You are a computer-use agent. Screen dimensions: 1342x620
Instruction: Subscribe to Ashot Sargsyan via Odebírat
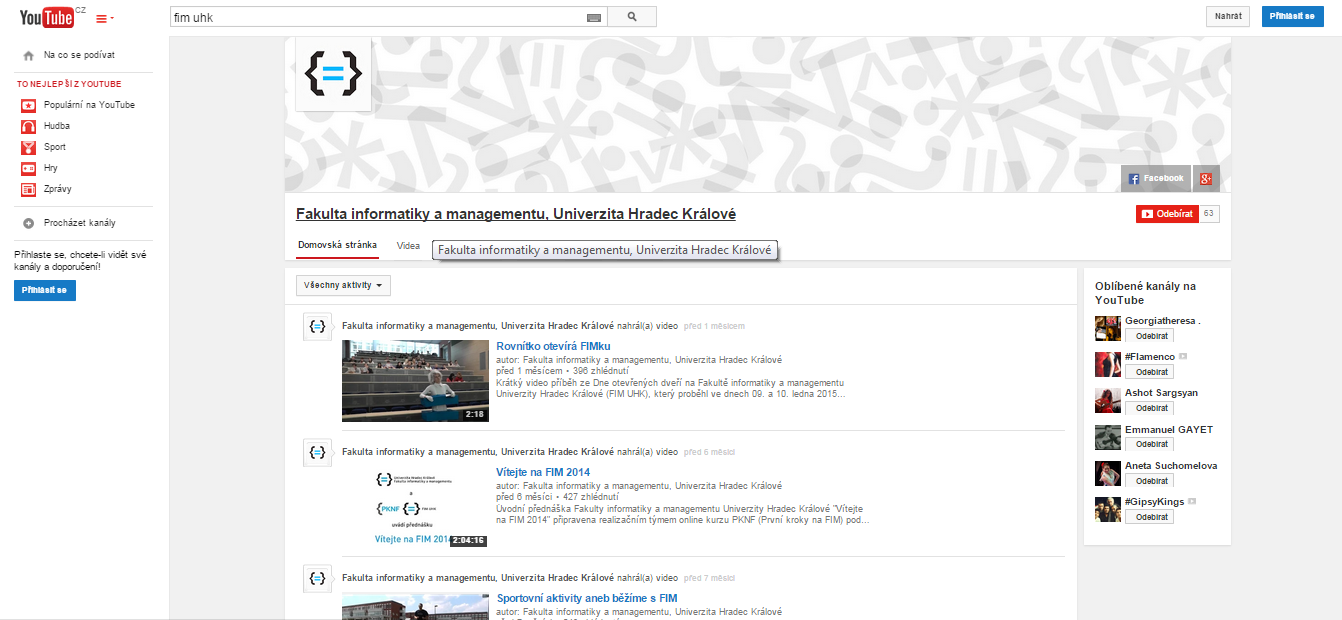pyautogui.click(x=1149, y=408)
